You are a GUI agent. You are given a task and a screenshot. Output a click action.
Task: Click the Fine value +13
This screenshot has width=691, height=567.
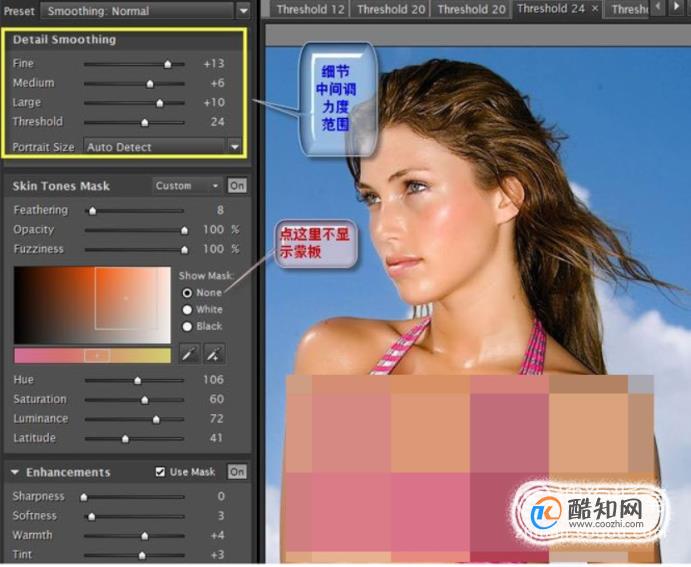[214, 64]
